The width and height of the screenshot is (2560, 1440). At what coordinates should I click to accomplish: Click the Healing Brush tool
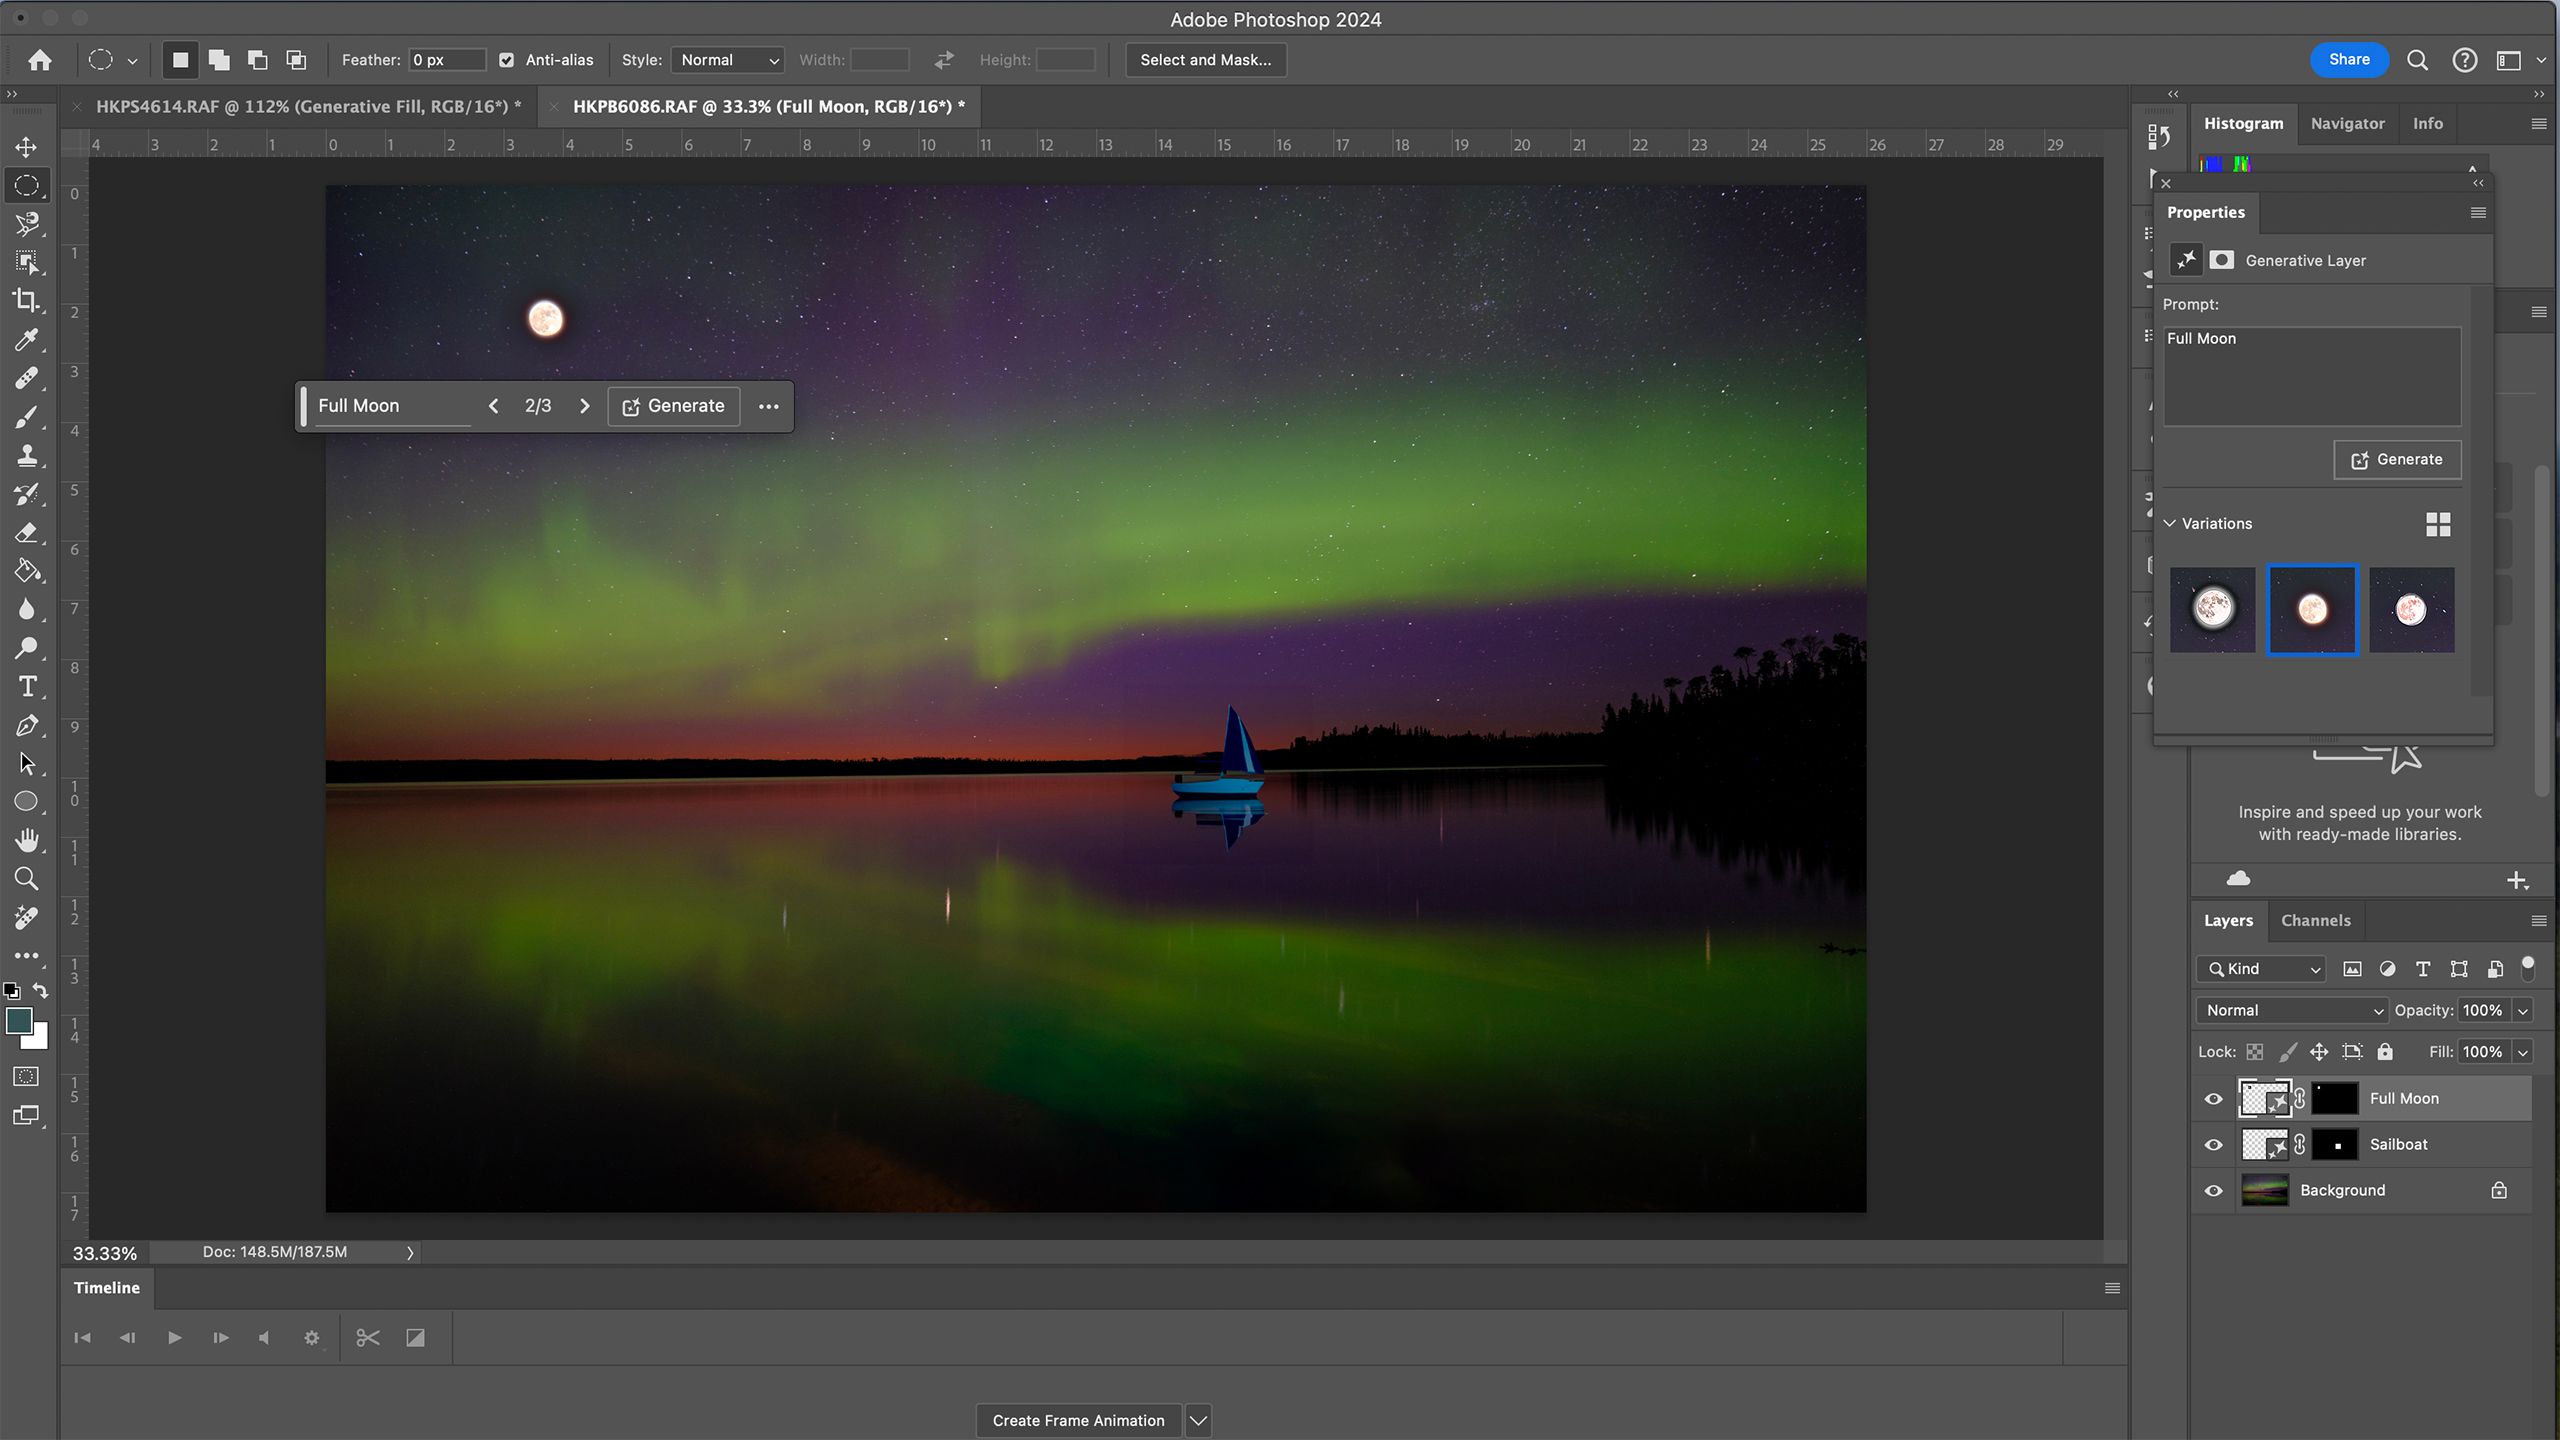[26, 378]
